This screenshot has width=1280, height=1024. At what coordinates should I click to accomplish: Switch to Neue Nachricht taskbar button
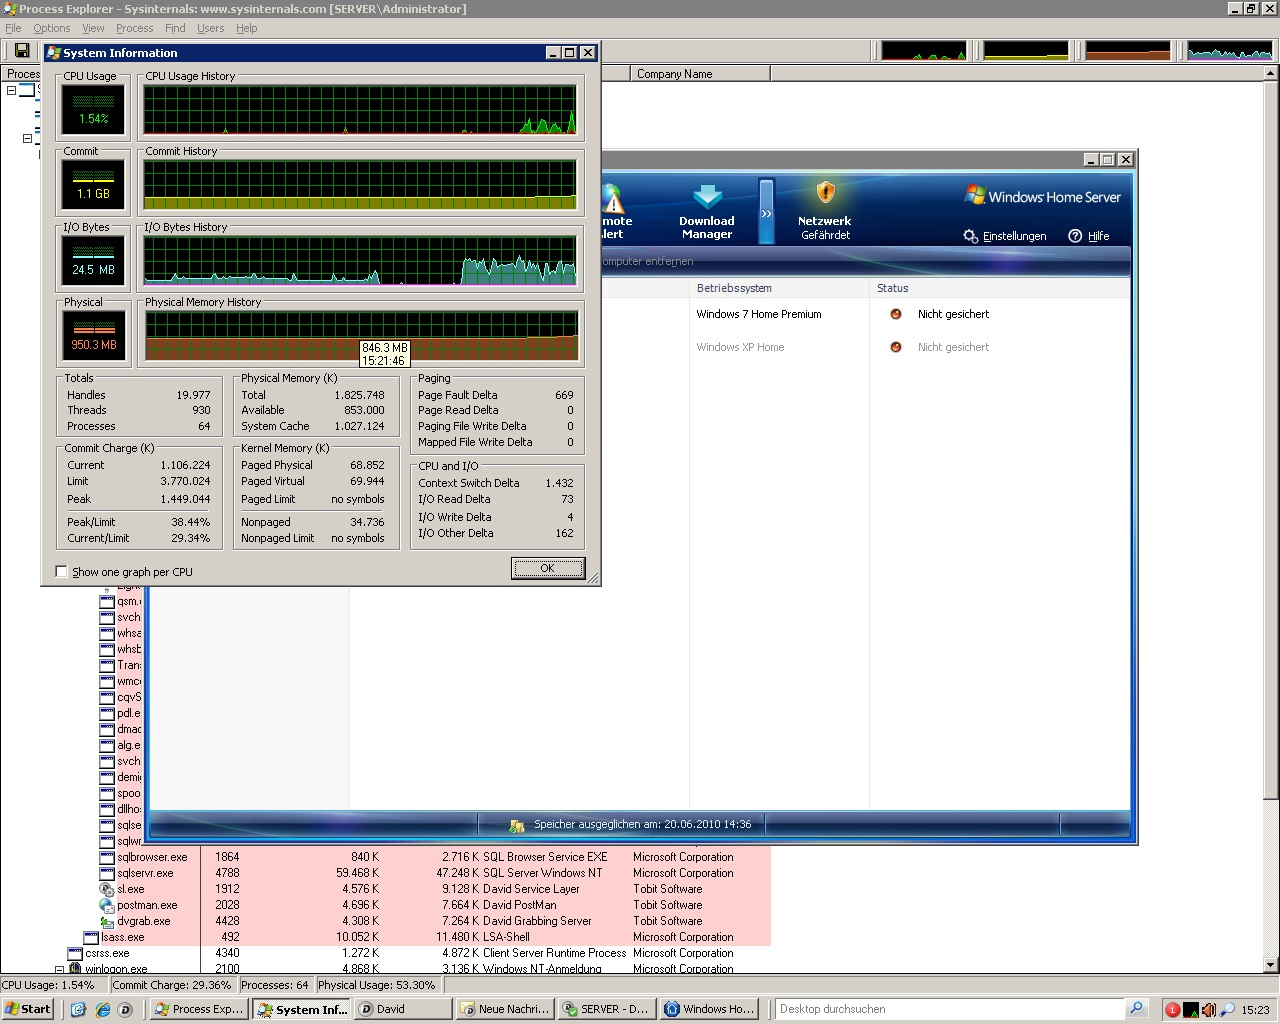tap(504, 1009)
